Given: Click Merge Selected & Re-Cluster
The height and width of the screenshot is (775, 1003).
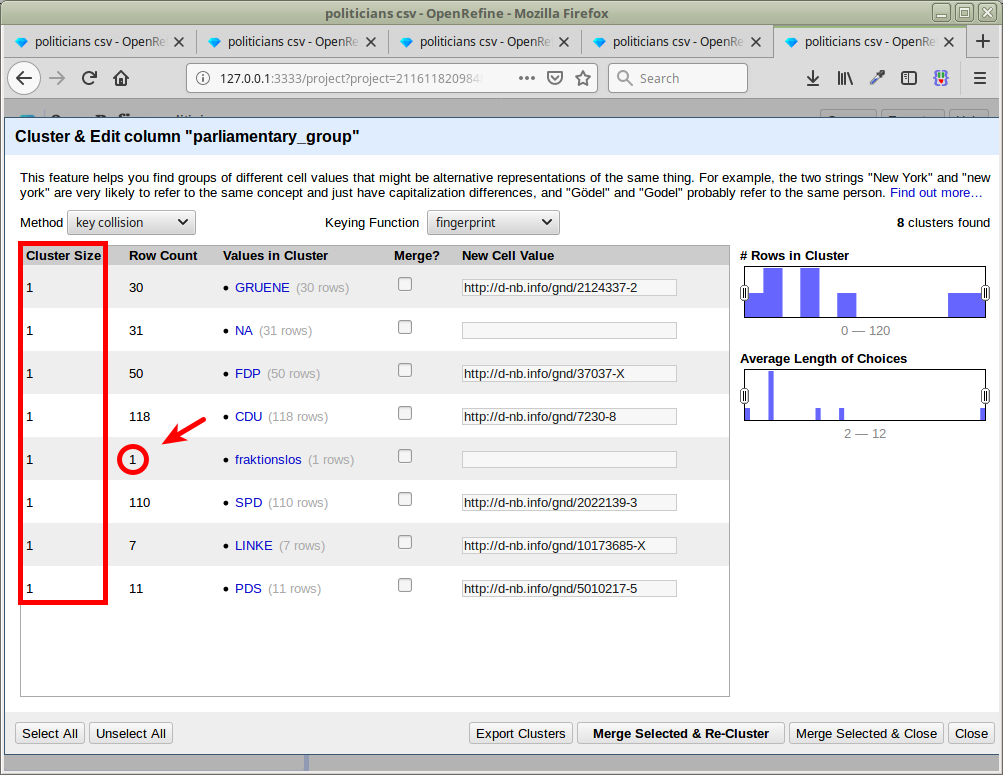Looking at the screenshot, I should tap(681, 733).
